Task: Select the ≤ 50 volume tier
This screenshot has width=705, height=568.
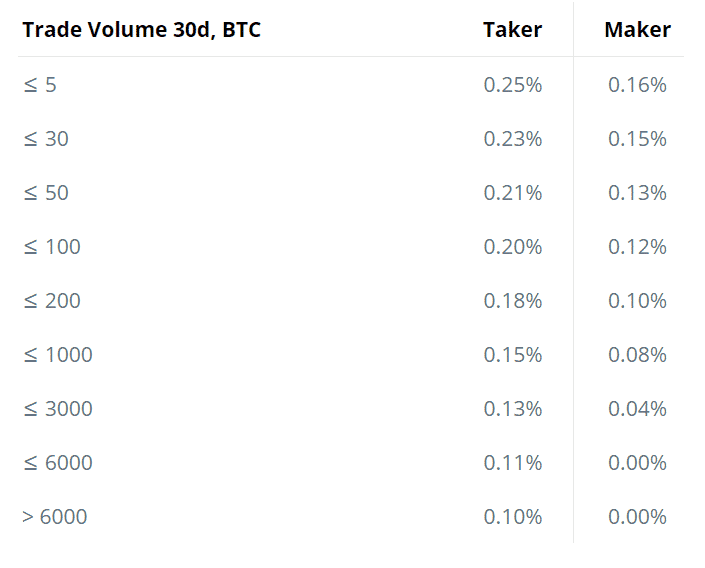Action: [x=46, y=193]
